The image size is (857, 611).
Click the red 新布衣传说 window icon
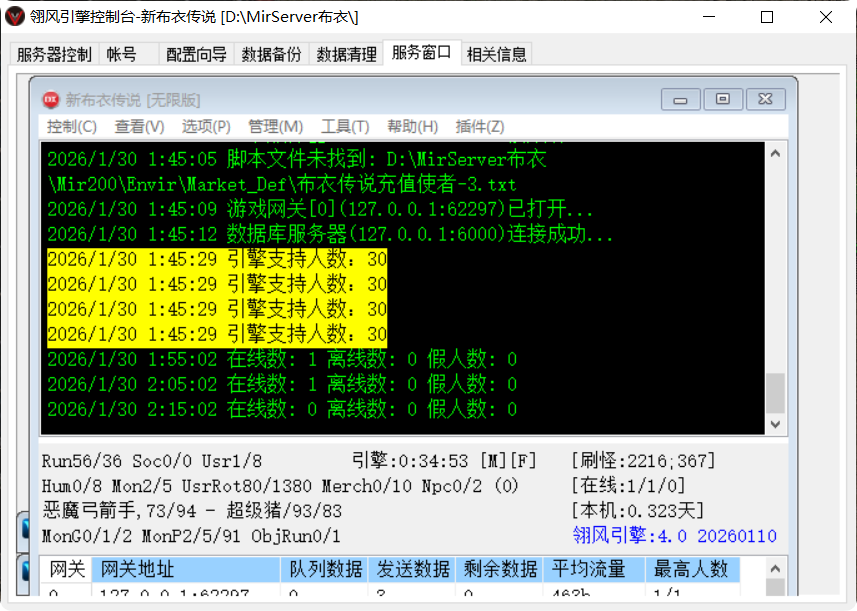tap(50, 98)
